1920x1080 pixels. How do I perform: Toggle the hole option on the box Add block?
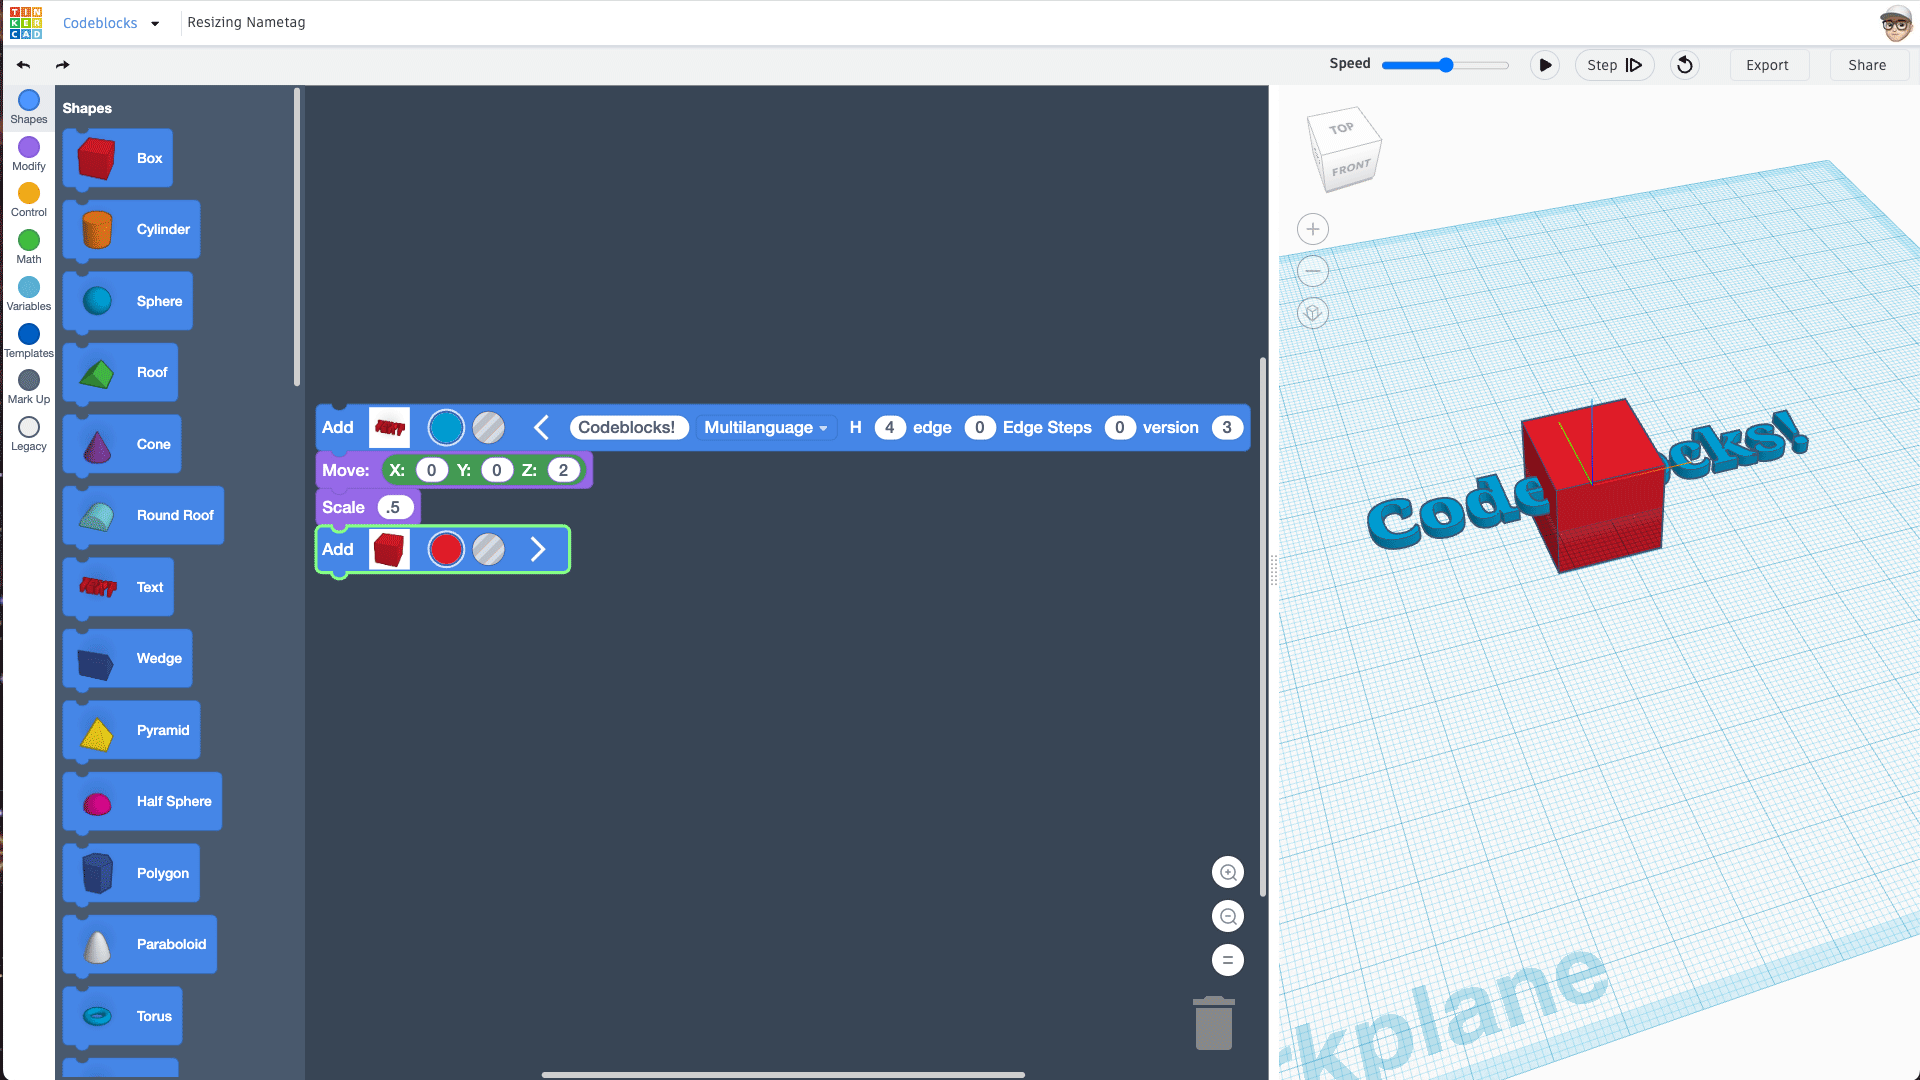click(488, 549)
